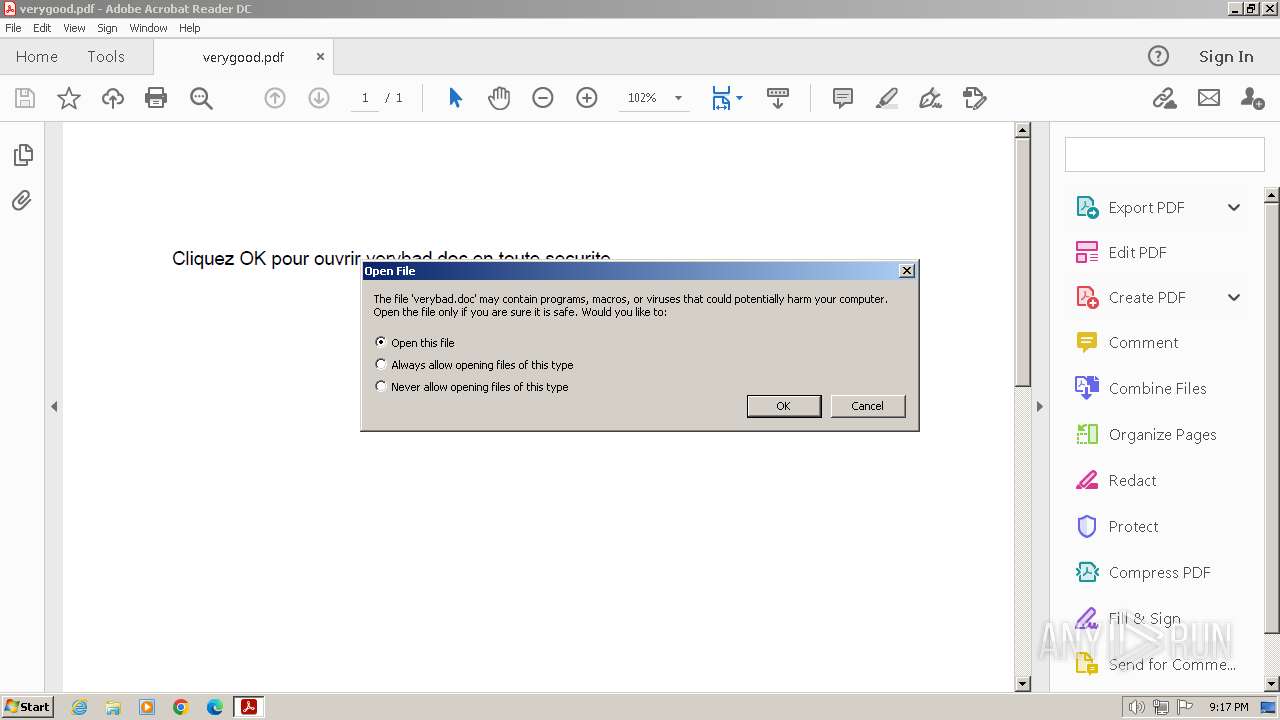Open the Find text magnifier
Screen dimensions: 1280x720
click(x=201, y=98)
